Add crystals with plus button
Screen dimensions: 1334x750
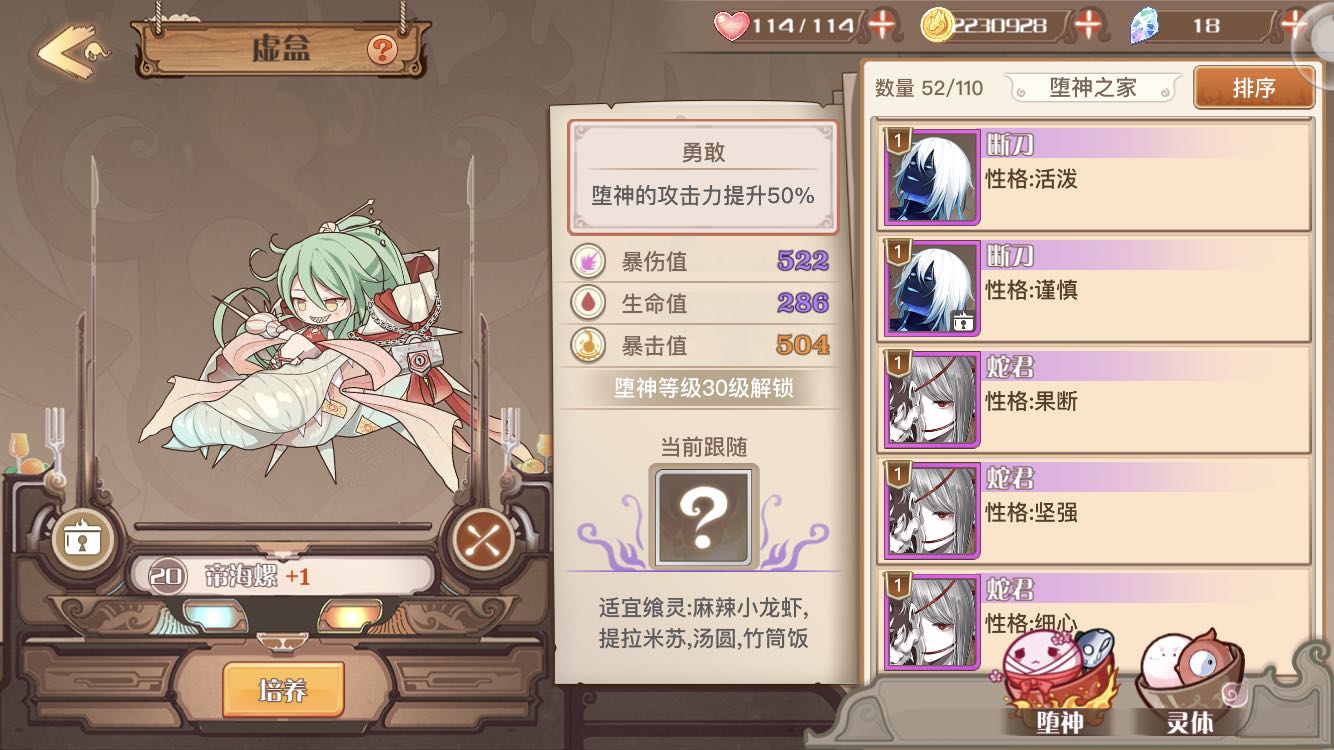(1294, 25)
